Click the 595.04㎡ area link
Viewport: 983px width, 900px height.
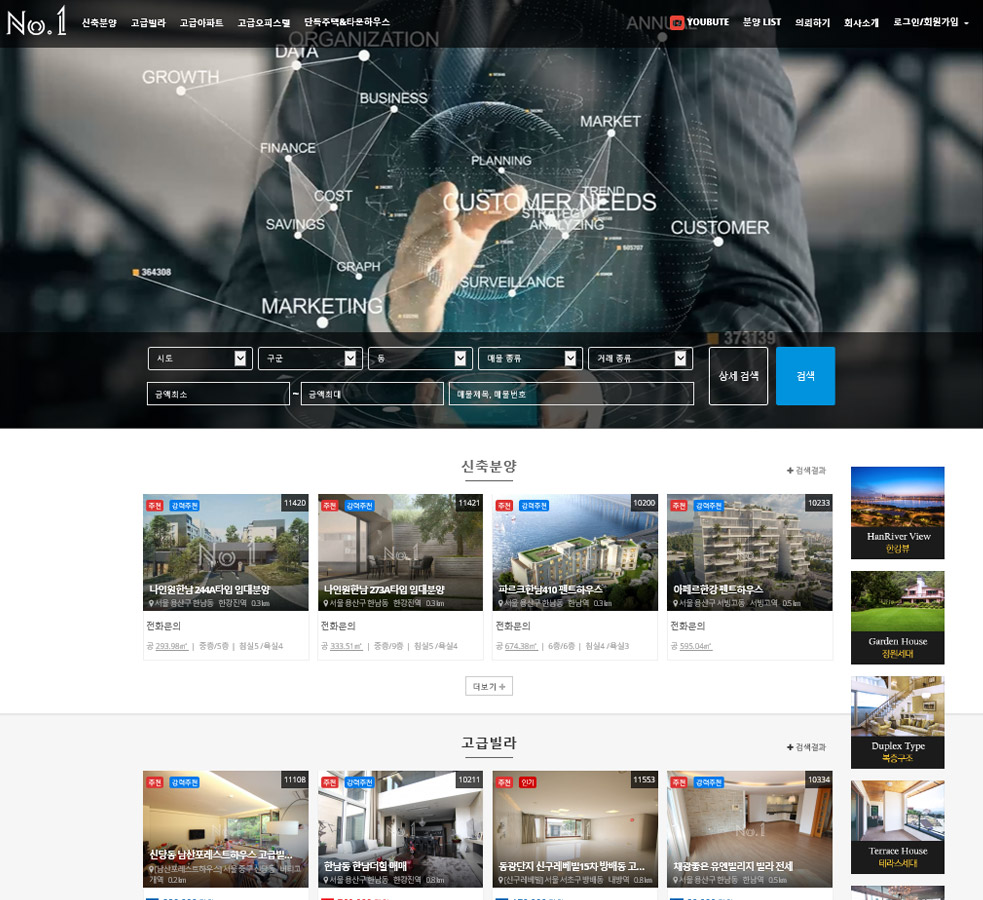click(x=696, y=646)
